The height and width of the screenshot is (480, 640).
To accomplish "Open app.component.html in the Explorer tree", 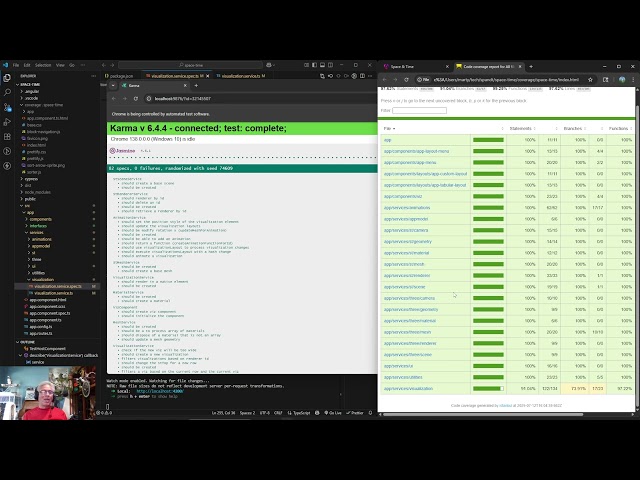I will [x=48, y=300].
